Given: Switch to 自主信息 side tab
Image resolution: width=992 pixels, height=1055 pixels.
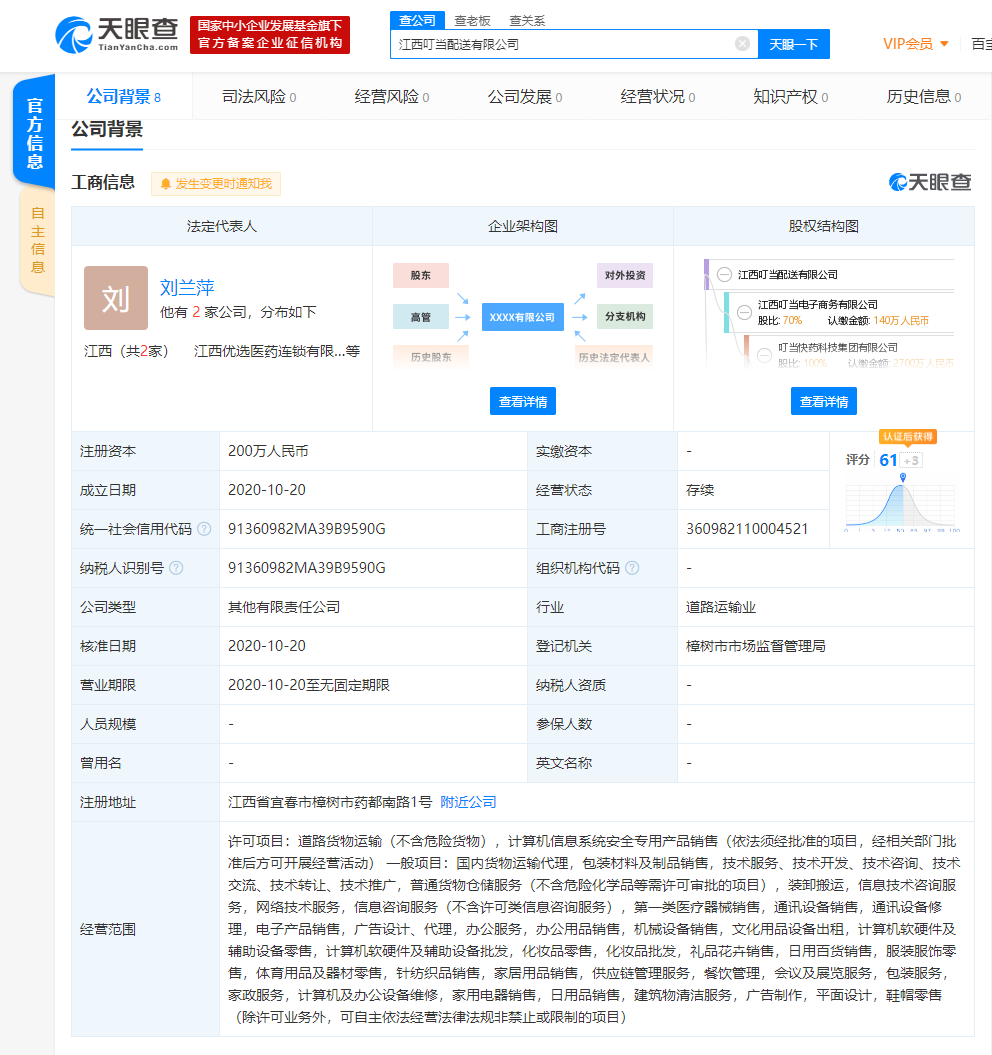Looking at the screenshot, I should (x=38, y=240).
